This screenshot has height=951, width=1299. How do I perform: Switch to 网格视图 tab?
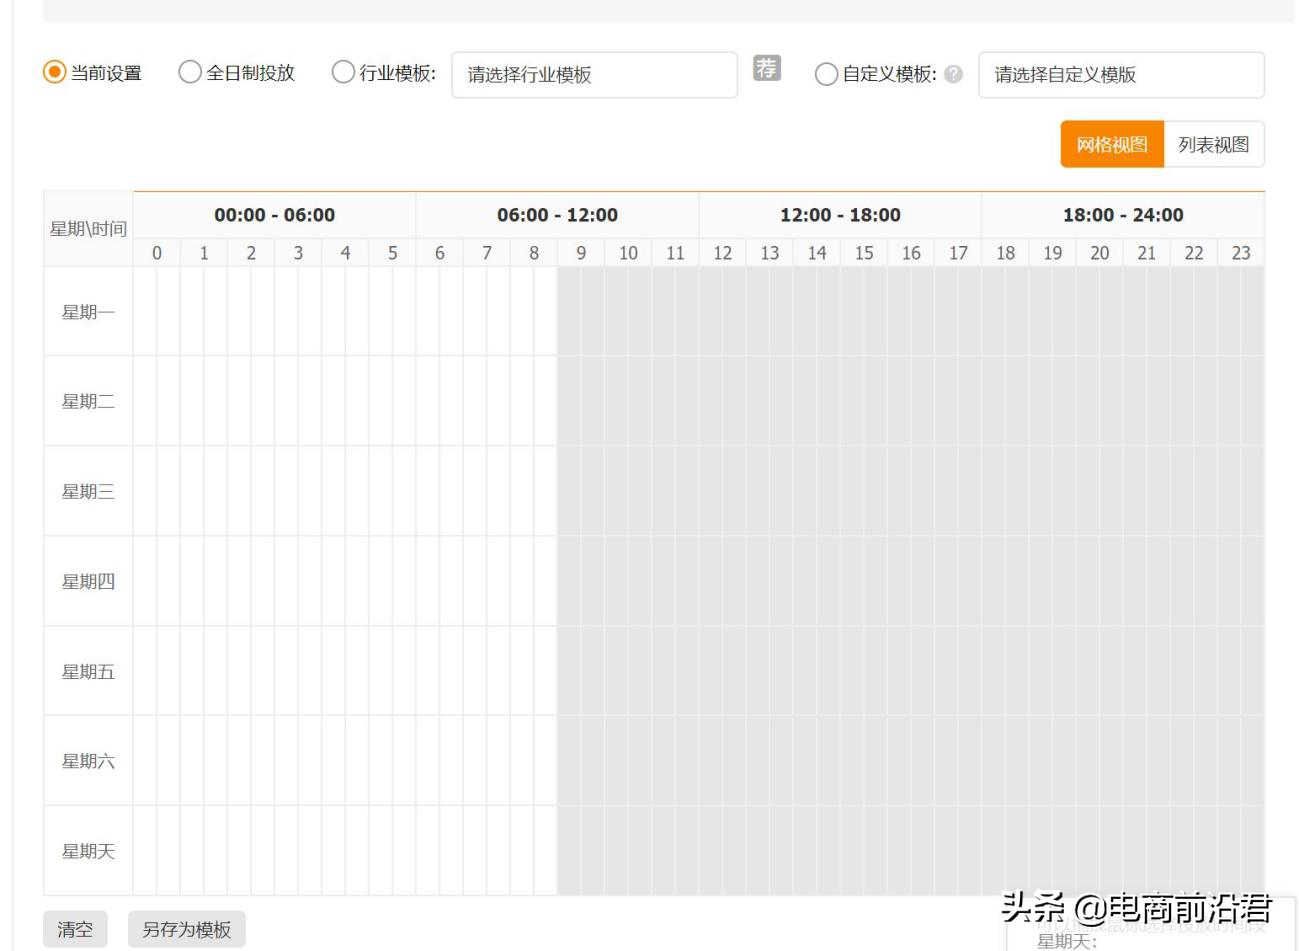click(1112, 144)
